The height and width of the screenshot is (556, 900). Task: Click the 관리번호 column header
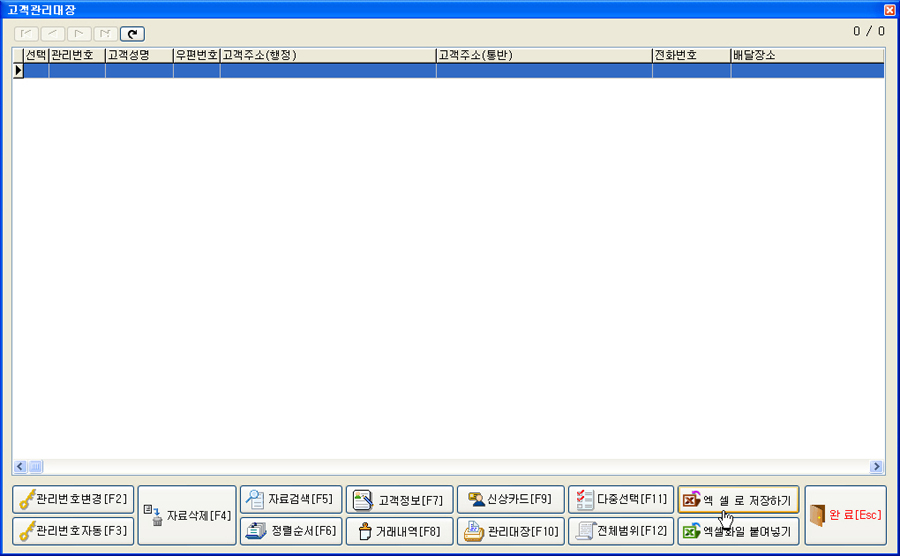tap(77, 55)
